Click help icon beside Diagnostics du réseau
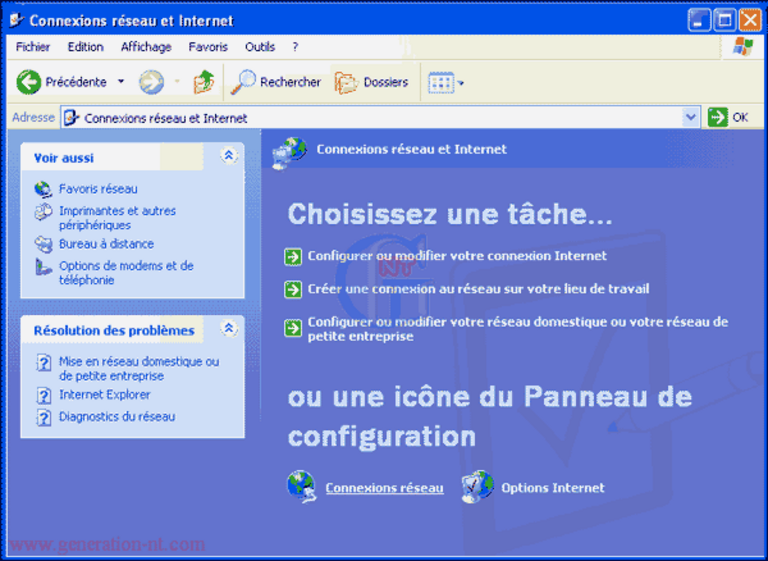Image resolution: width=768 pixels, height=561 pixels. pyautogui.click(x=44, y=417)
